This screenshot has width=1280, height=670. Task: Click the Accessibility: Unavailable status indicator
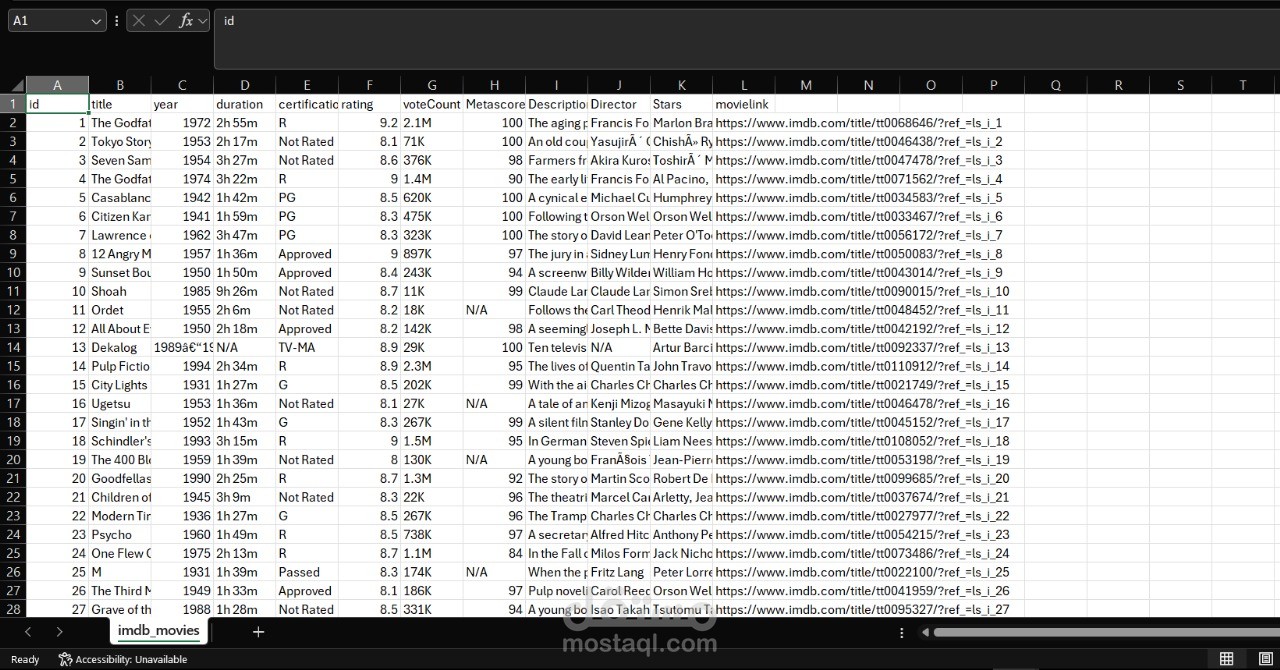[x=123, y=659]
